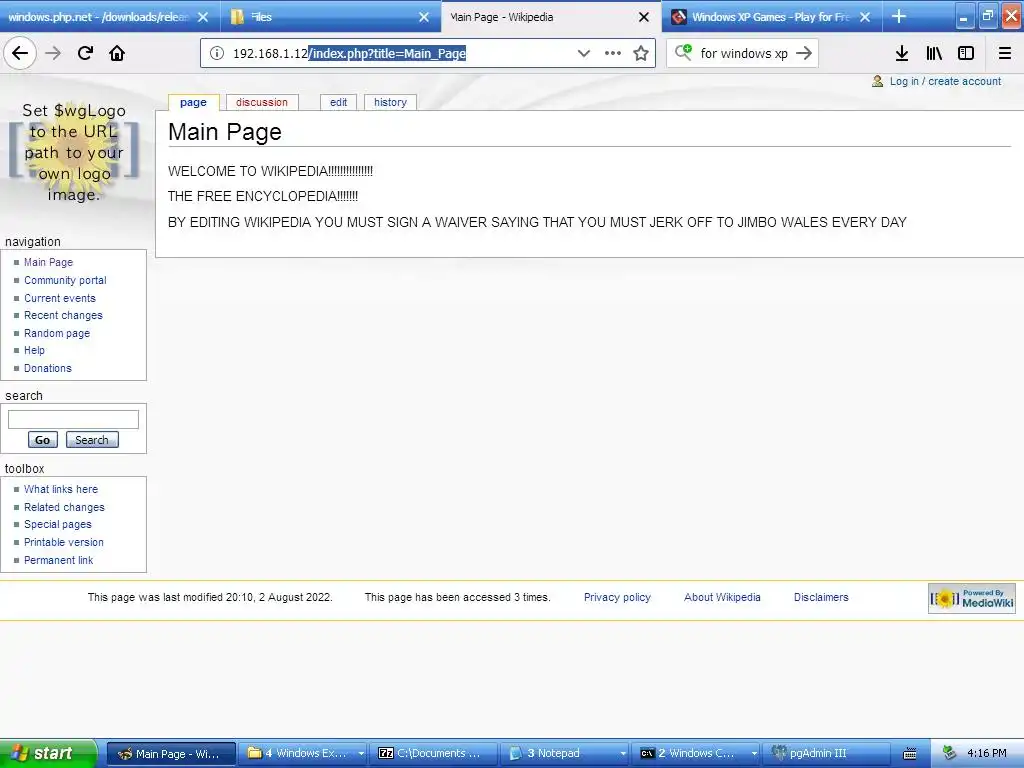Click the wiki Search button
Screen dimensions: 1024x768
pos(92,440)
